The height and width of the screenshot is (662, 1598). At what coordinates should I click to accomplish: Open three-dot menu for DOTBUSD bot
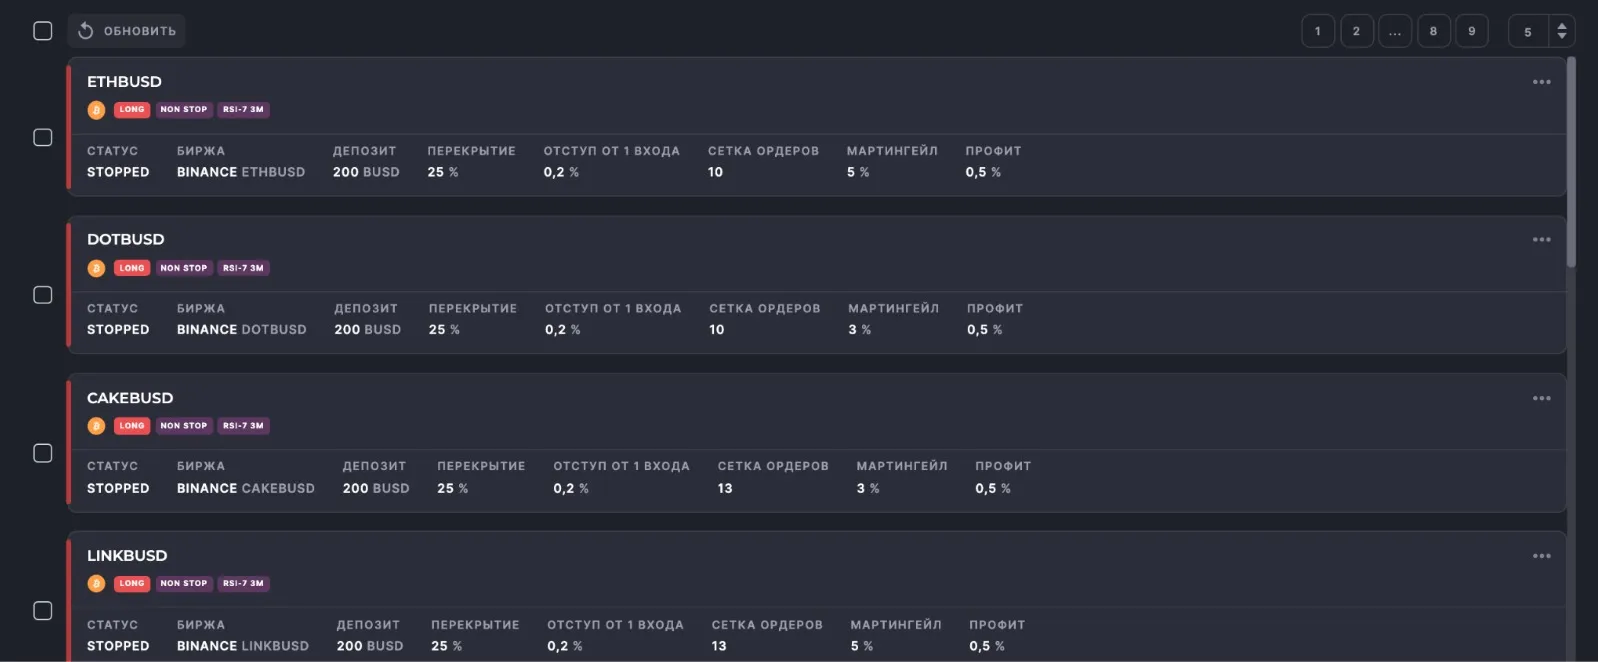(x=1541, y=240)
